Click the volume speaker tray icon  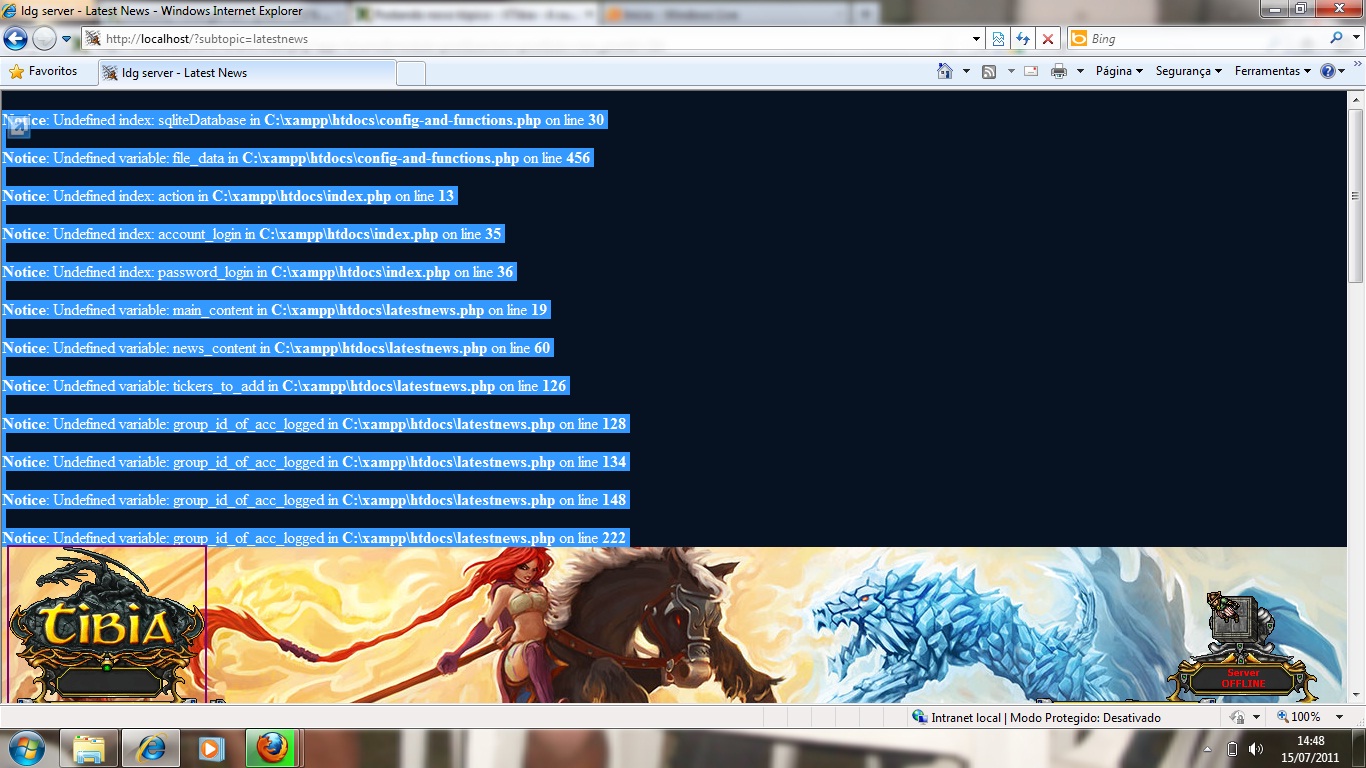coord(1256,749)
